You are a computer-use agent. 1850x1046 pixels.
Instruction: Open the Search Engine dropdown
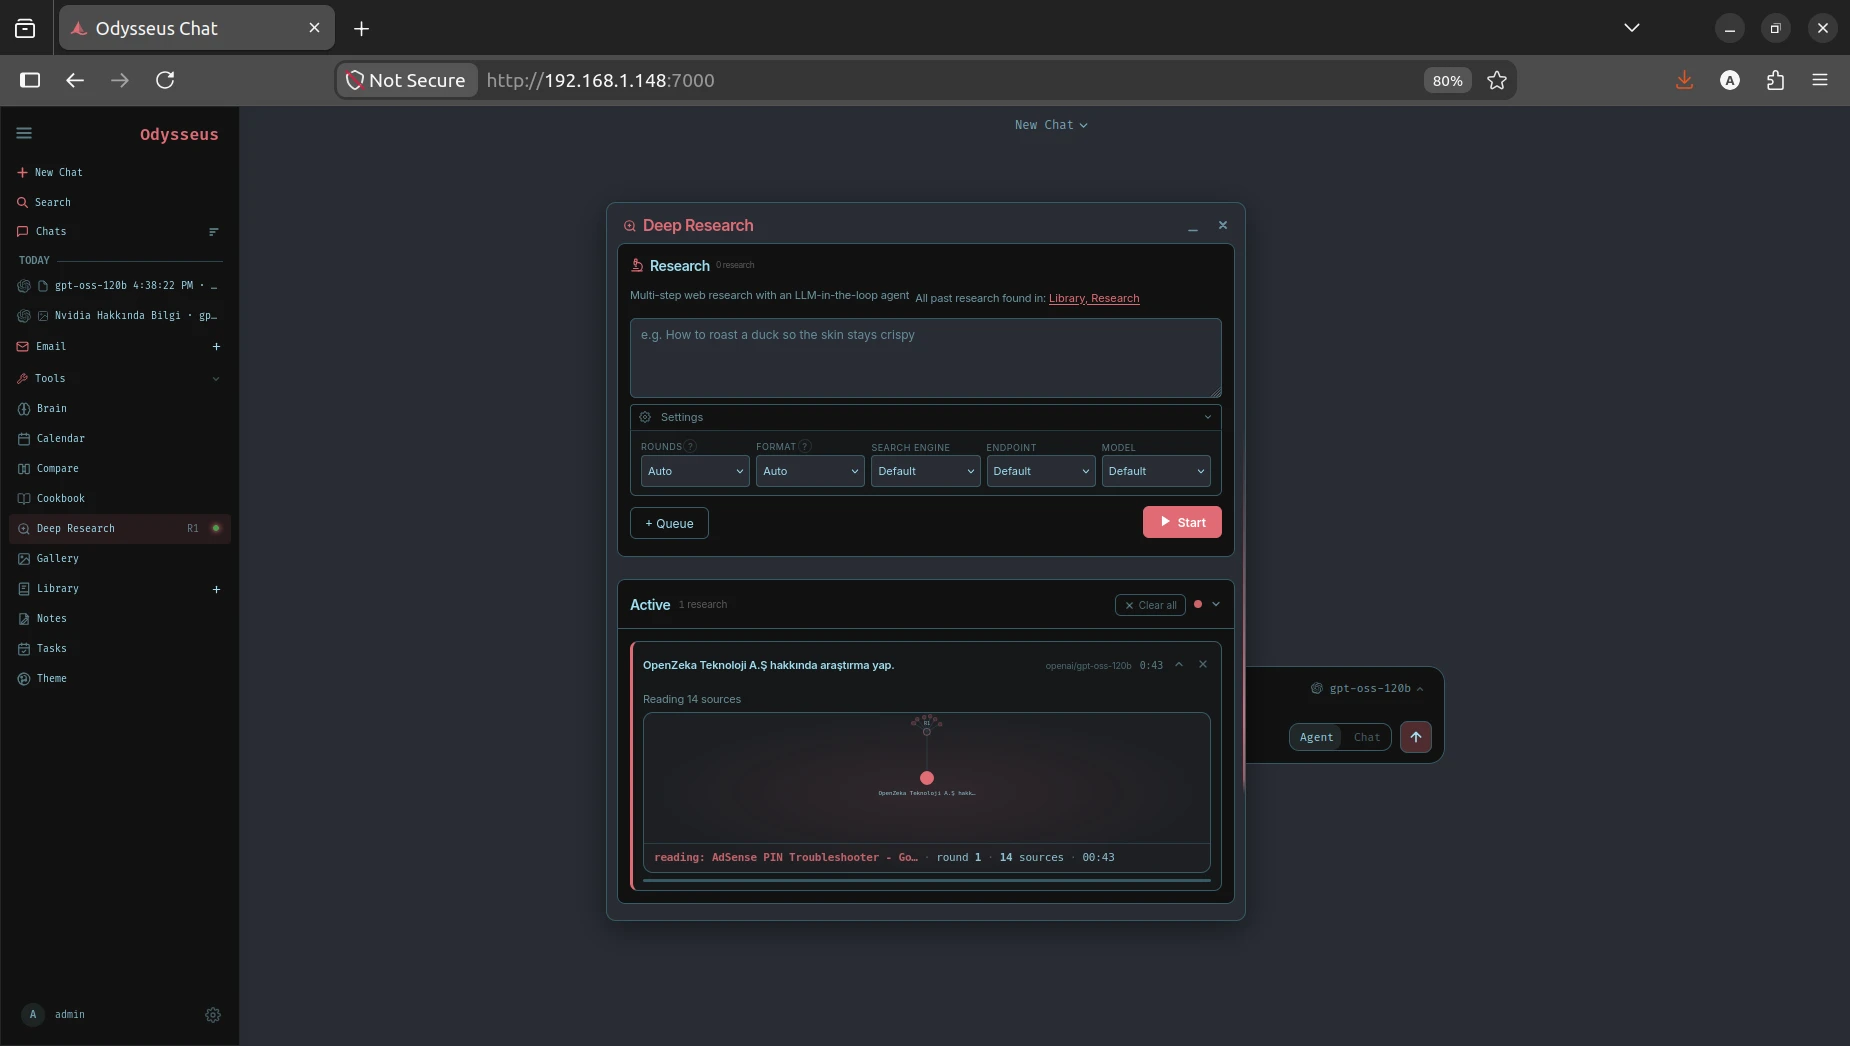[x=925, y=471]
